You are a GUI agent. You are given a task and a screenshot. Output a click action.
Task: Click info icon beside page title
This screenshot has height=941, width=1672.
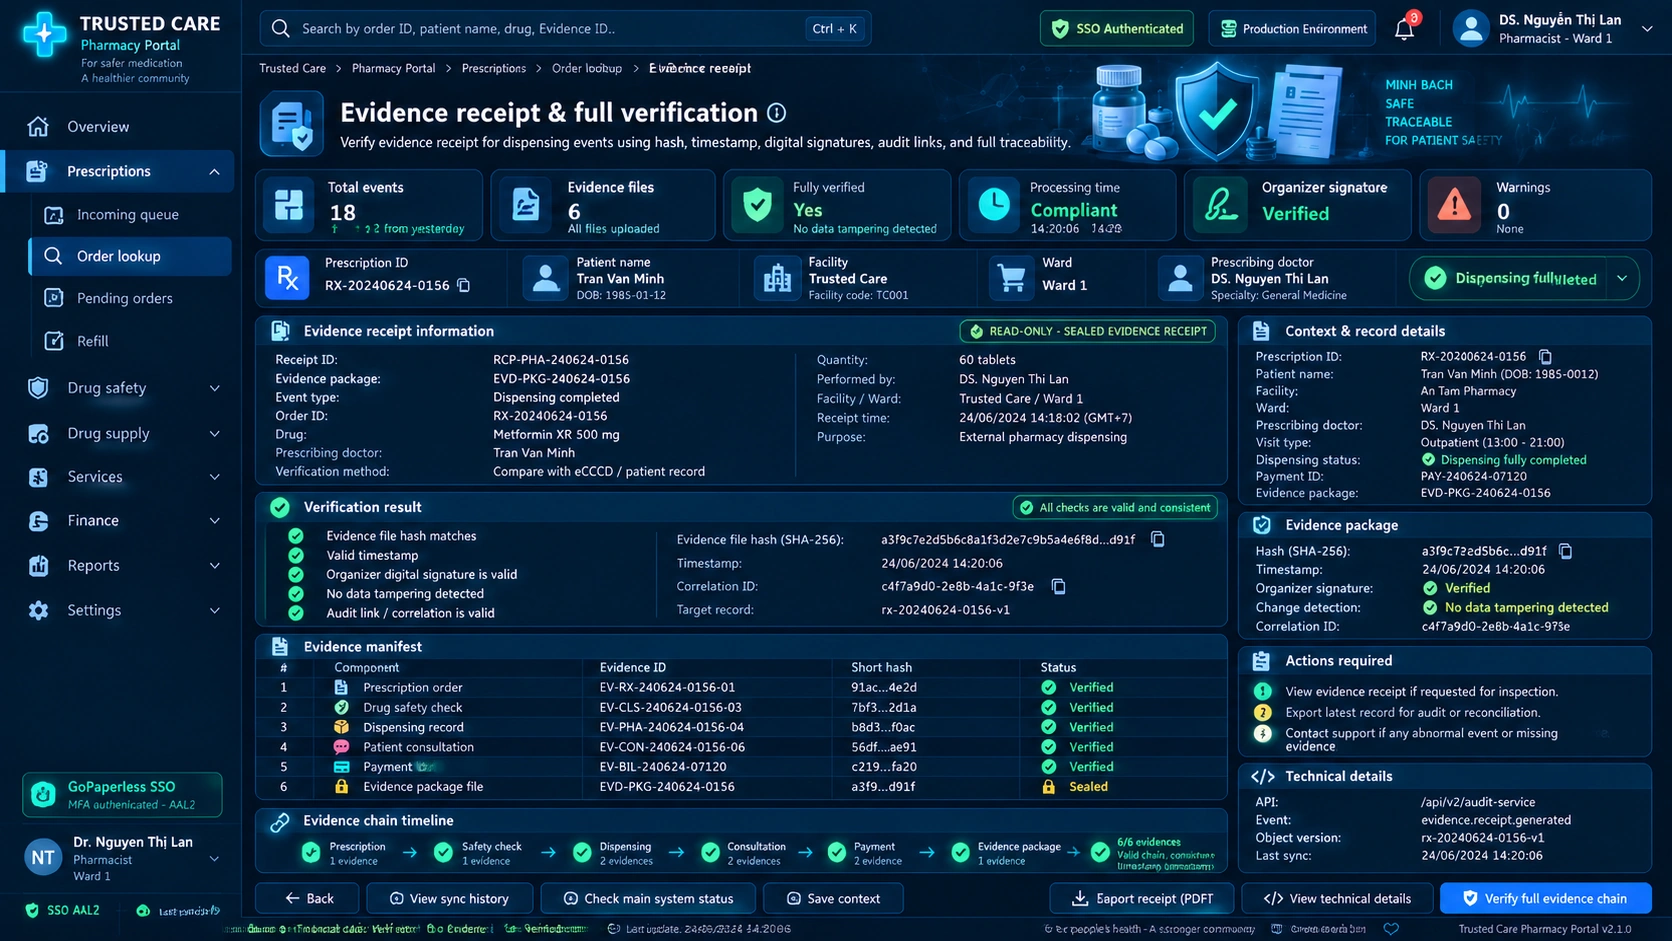coord(776,113)
